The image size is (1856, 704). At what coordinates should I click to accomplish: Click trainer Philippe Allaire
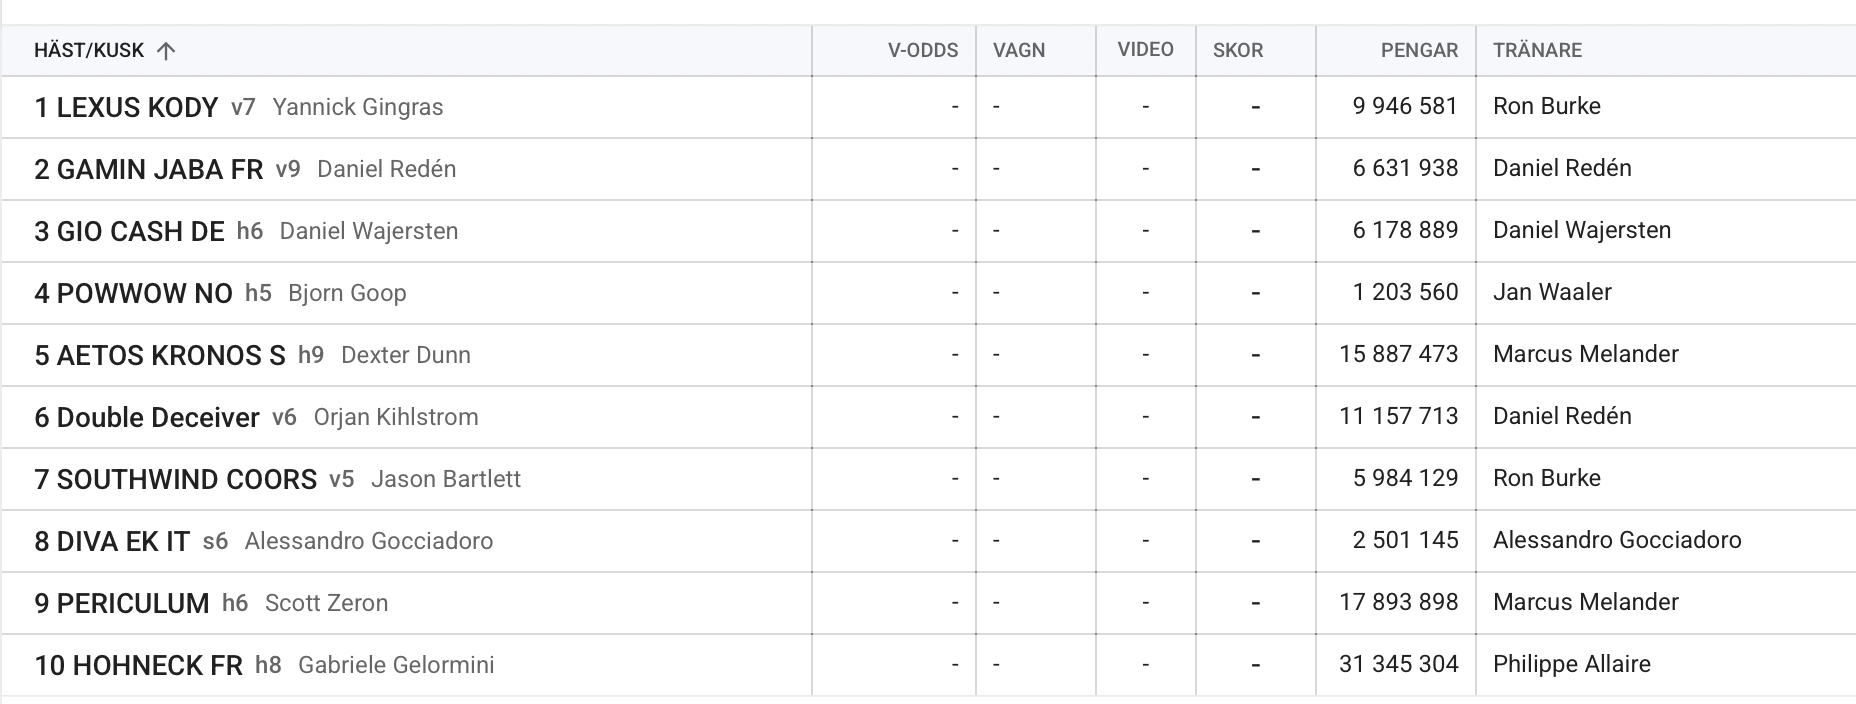(1572, 664)
